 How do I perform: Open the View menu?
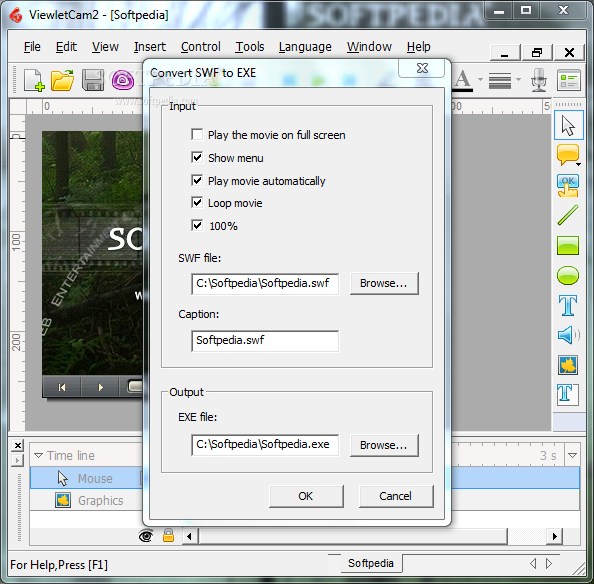(105, 47)
